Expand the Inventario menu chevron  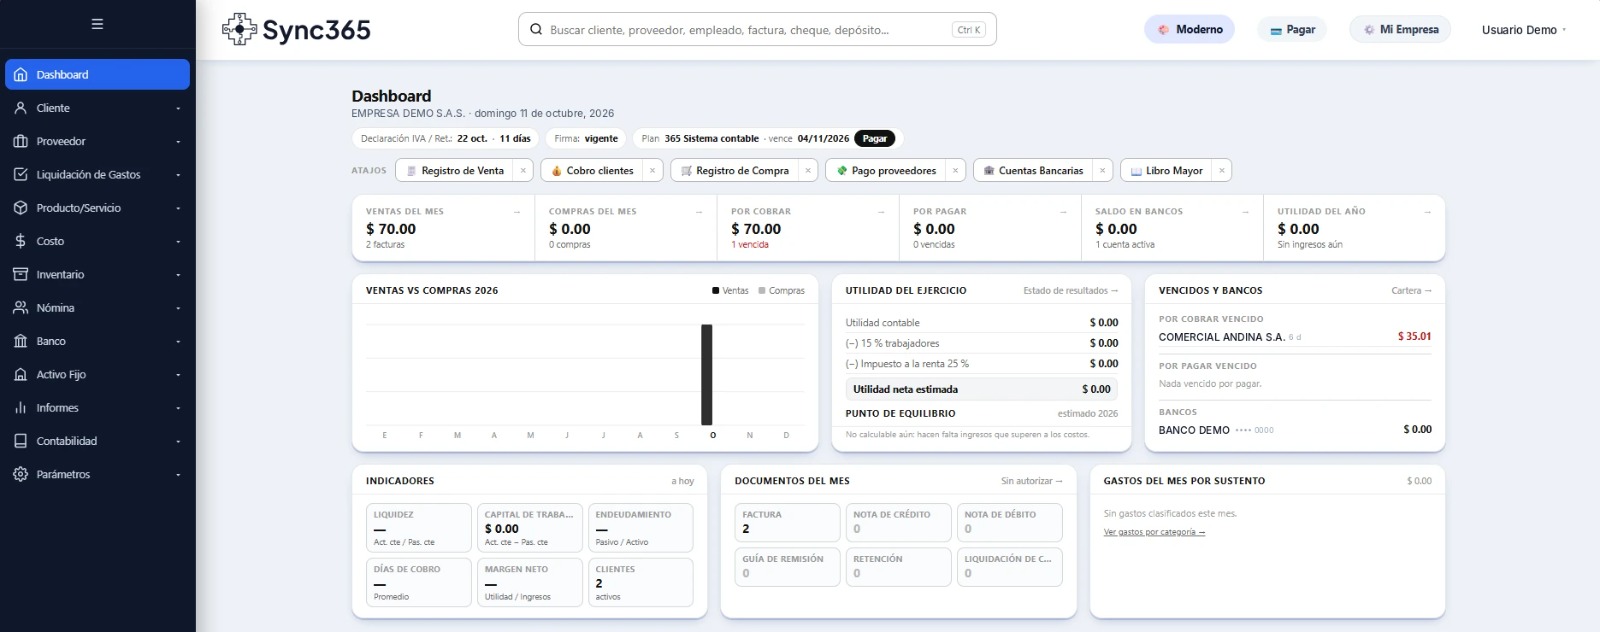pyautogui.click(x=178, y=275)
